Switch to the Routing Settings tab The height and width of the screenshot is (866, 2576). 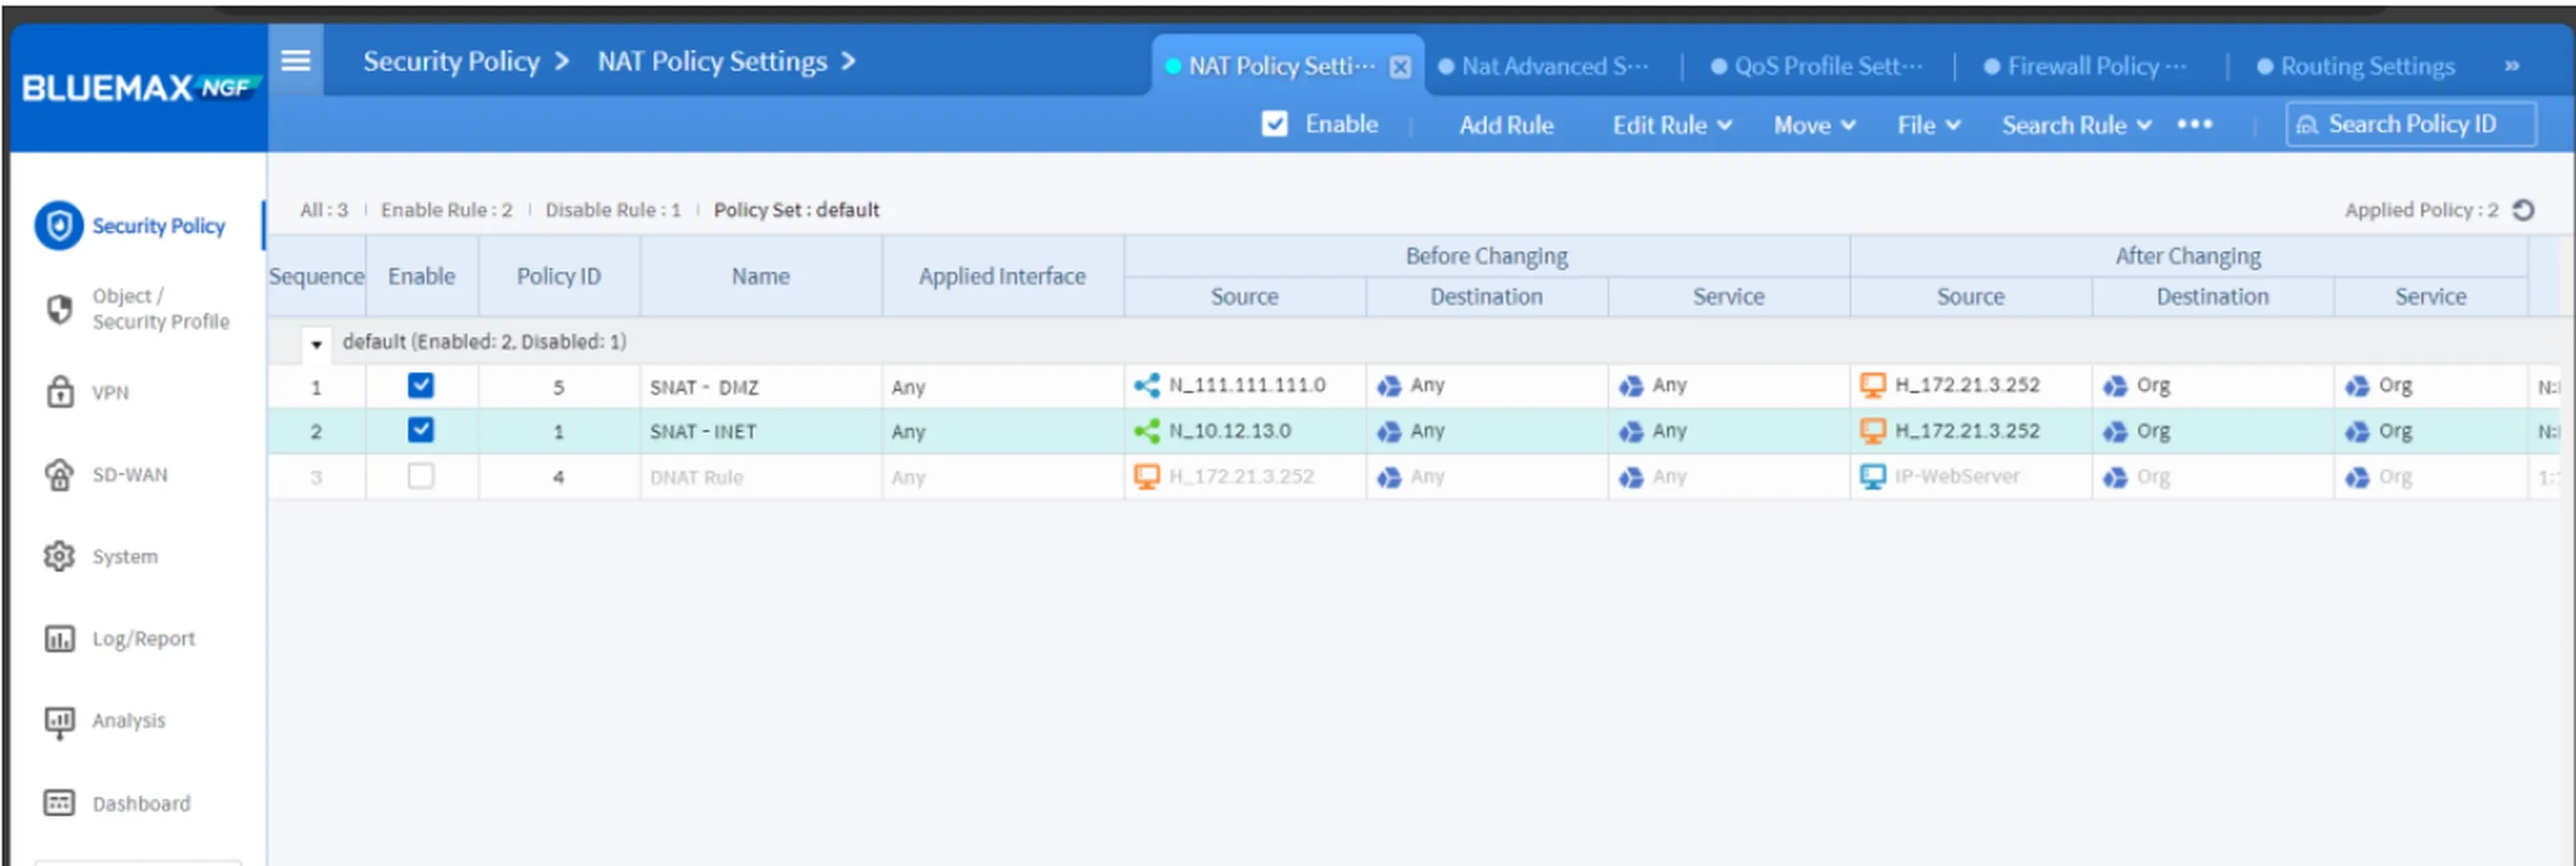point(2364,66)
